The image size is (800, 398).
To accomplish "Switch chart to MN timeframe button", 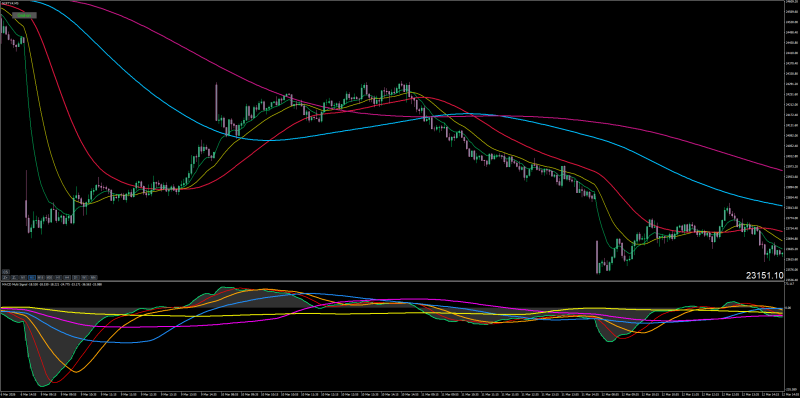I will coord(93,278).
